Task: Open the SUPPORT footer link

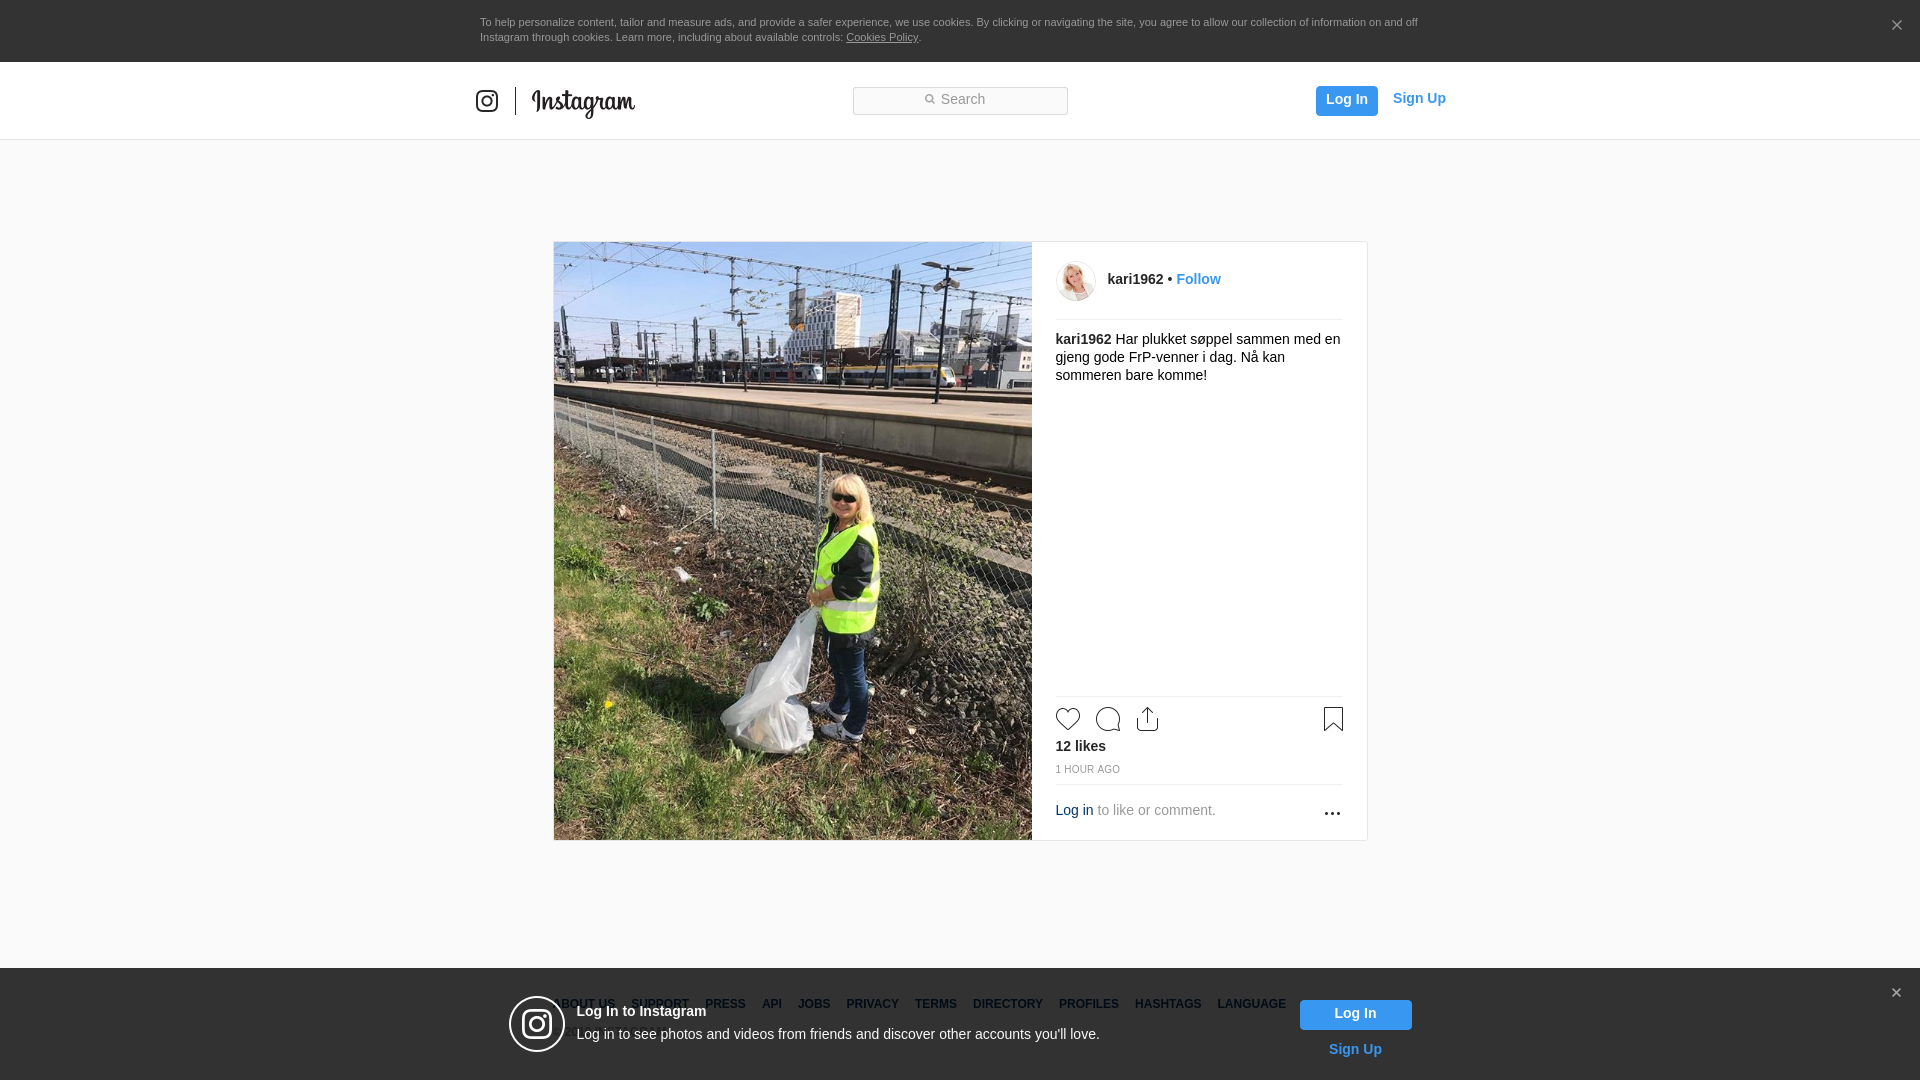Action: [660, 1004]
